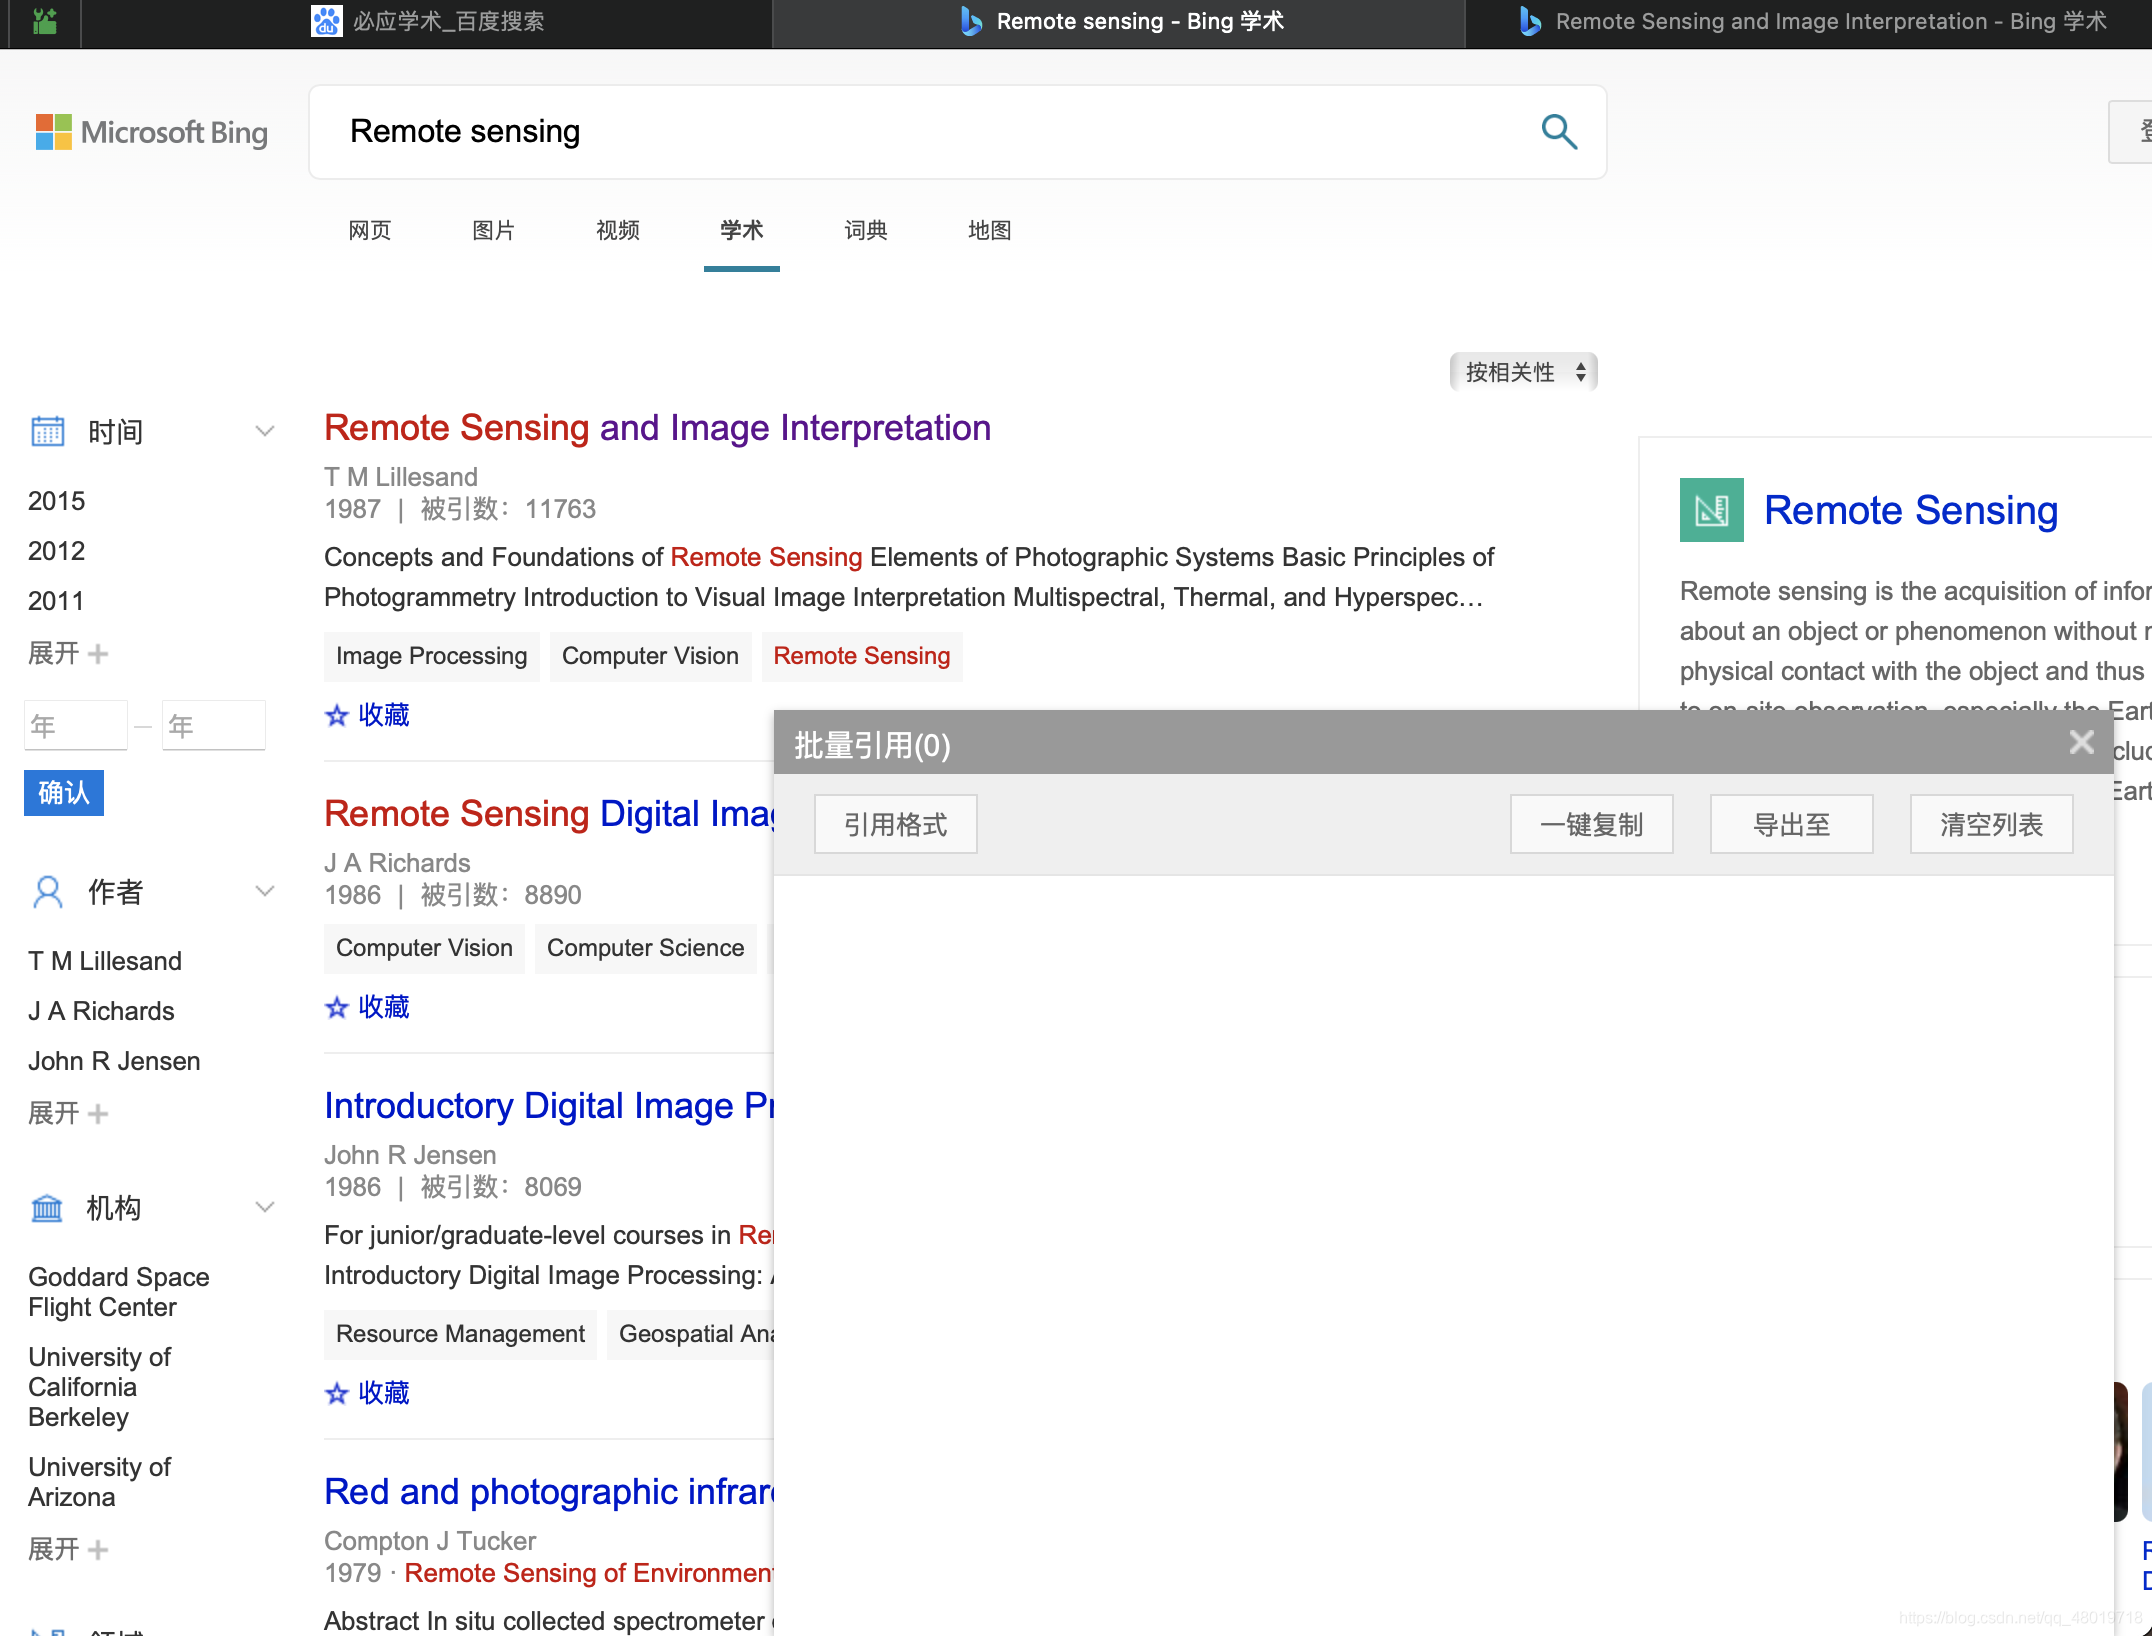Viewport: 2152px width, 1636px height.
Task: Filter by author J A Richards
Action: coord(101,1011)
